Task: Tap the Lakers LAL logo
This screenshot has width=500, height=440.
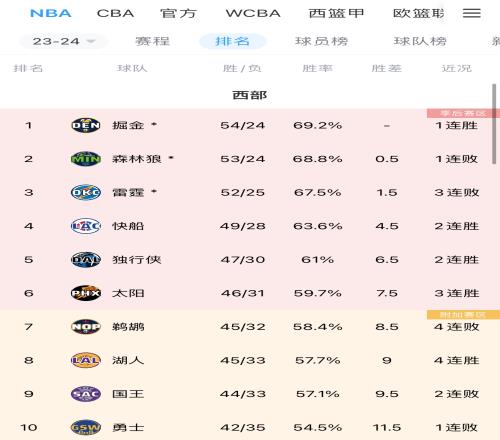Action: [86, 360]
